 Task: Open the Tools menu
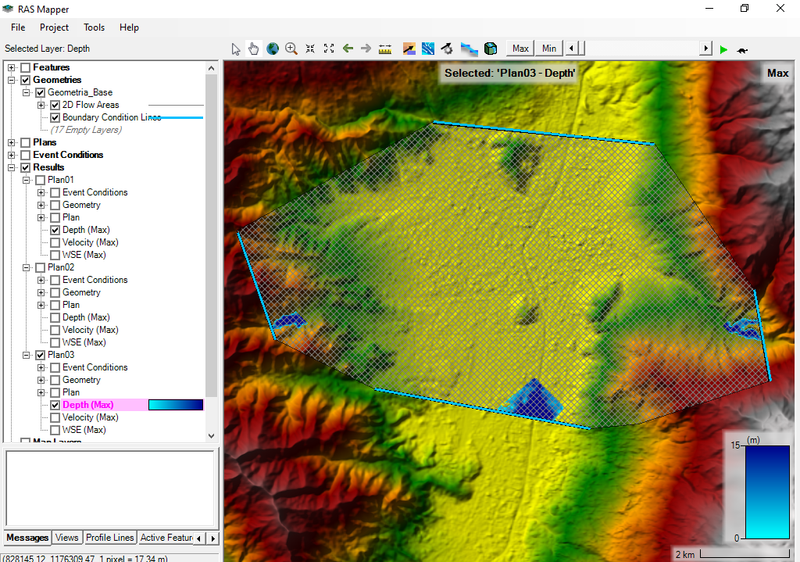click(x=94, y=27)
